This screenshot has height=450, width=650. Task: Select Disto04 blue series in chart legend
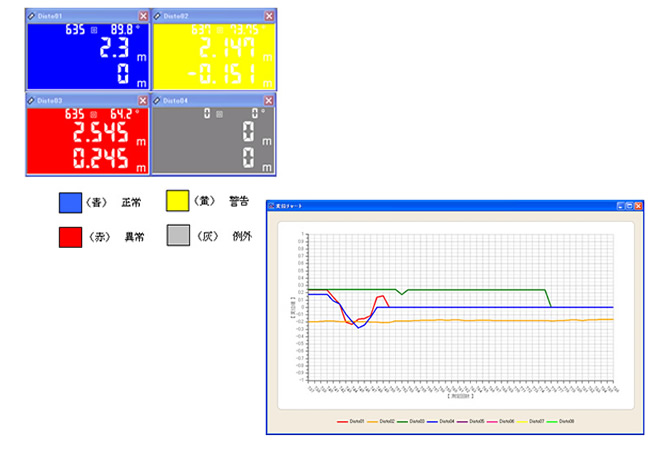pos(441,421)
